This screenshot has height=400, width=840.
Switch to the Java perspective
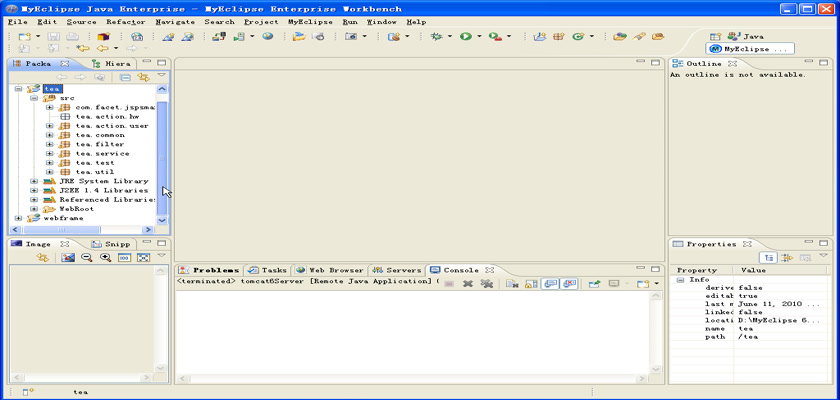pyautogui.click(x=746, y=36)
